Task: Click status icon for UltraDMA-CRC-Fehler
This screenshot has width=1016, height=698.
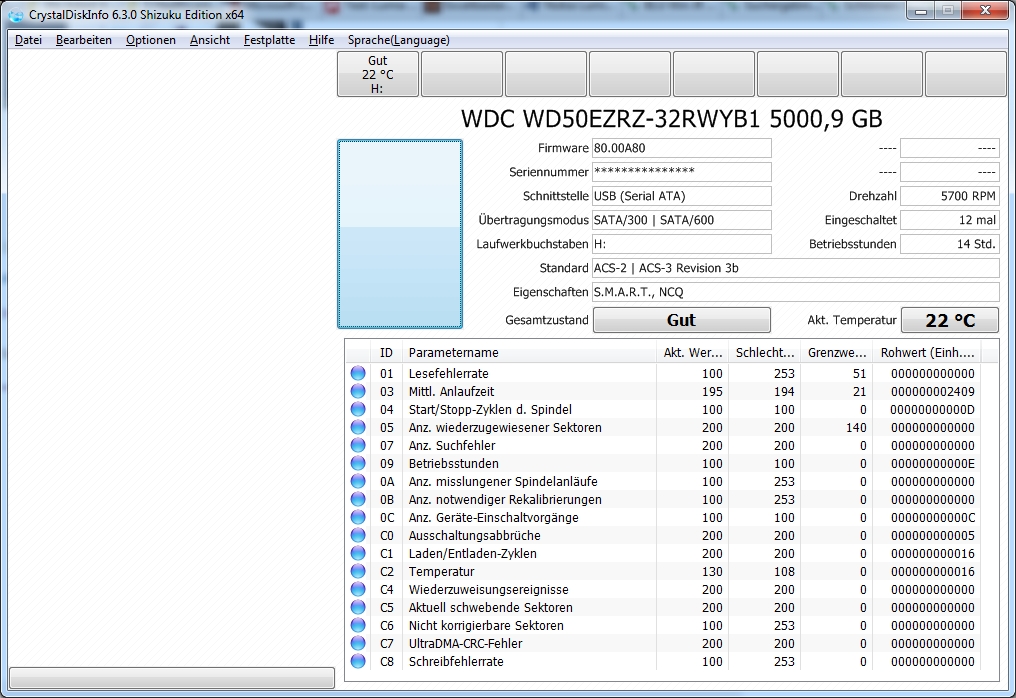Action: (x=358, y=644)
